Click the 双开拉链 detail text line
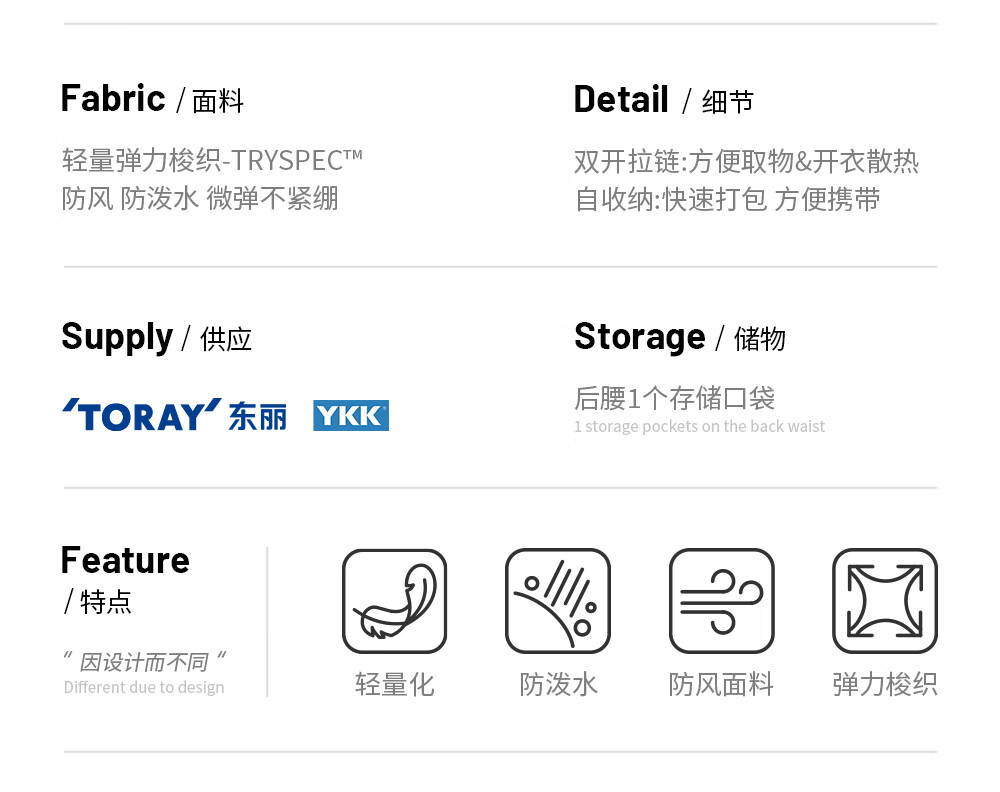 pos(746,162)
